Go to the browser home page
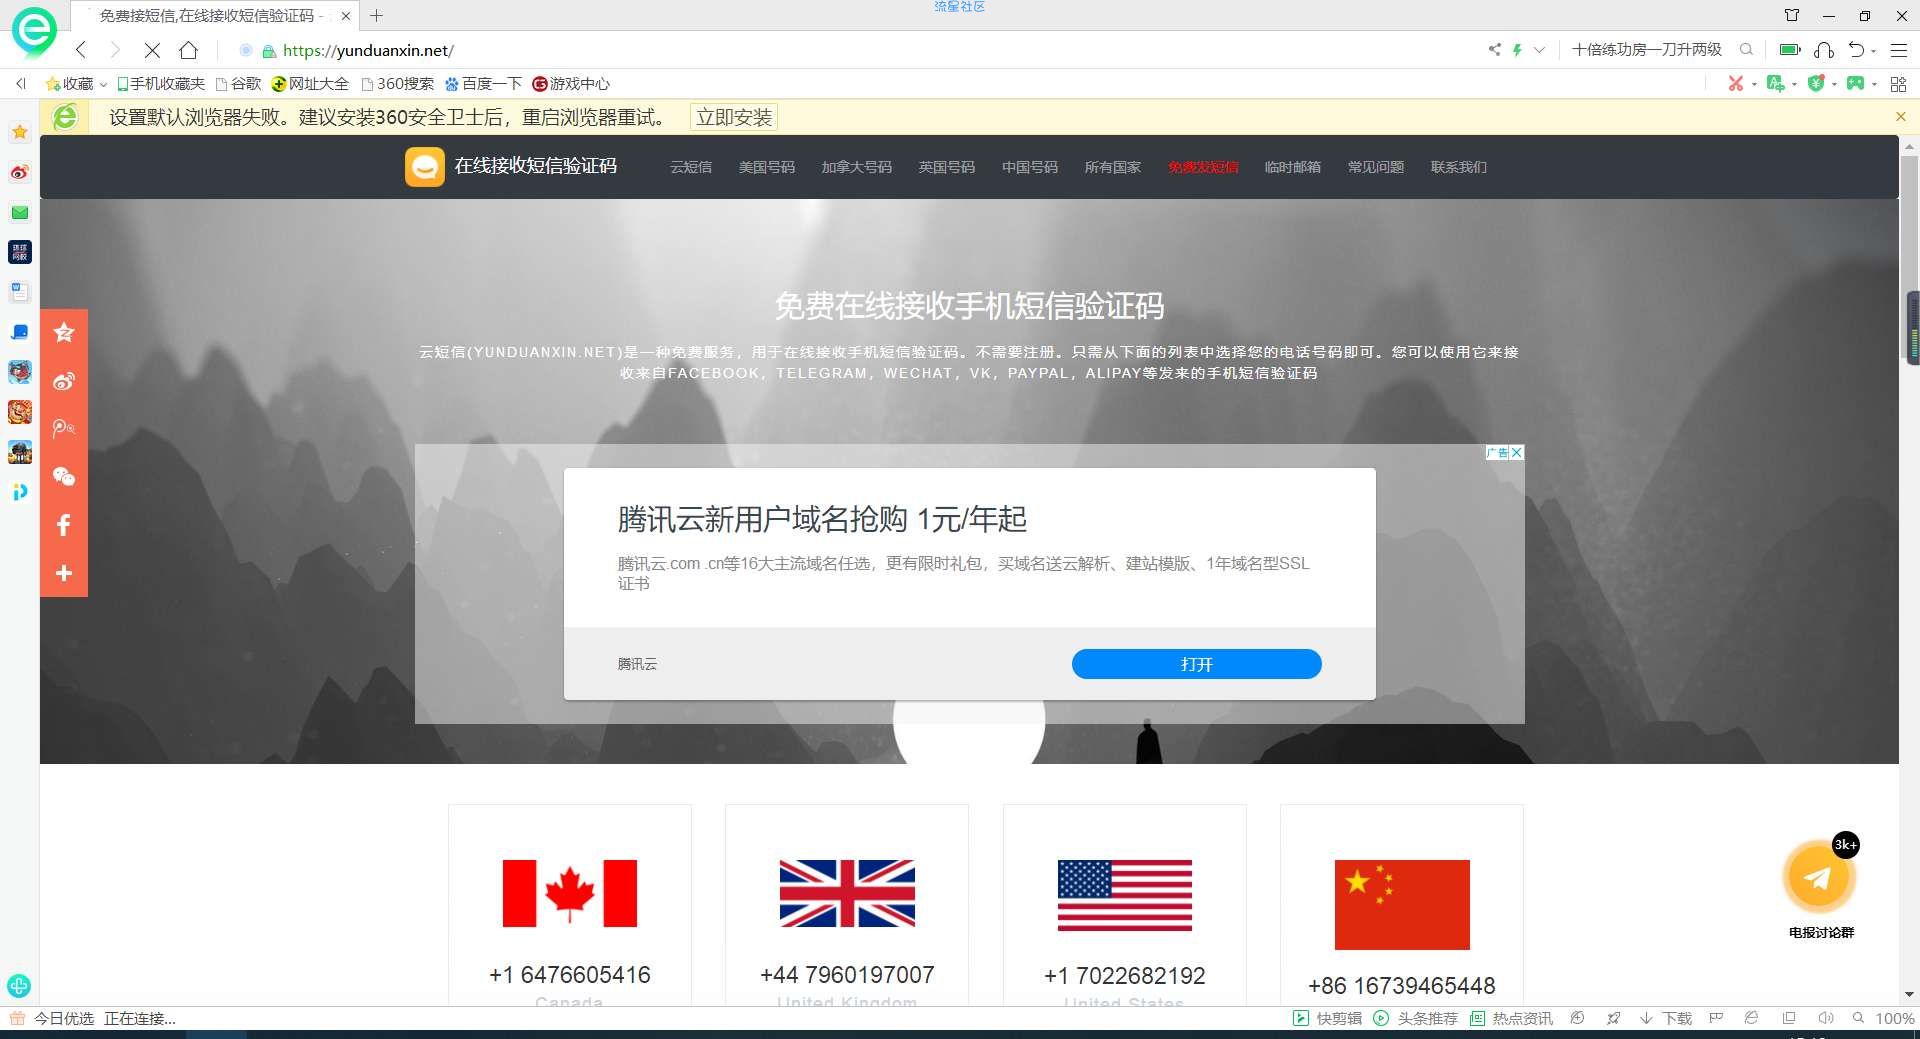 (188, 50)
